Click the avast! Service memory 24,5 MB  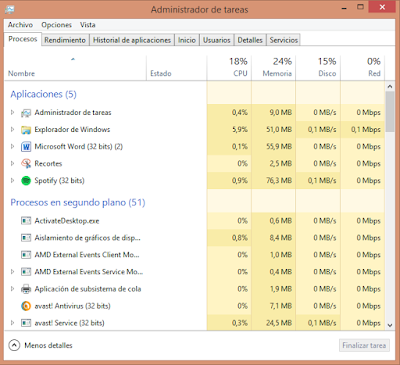click(x=279, y=323)
